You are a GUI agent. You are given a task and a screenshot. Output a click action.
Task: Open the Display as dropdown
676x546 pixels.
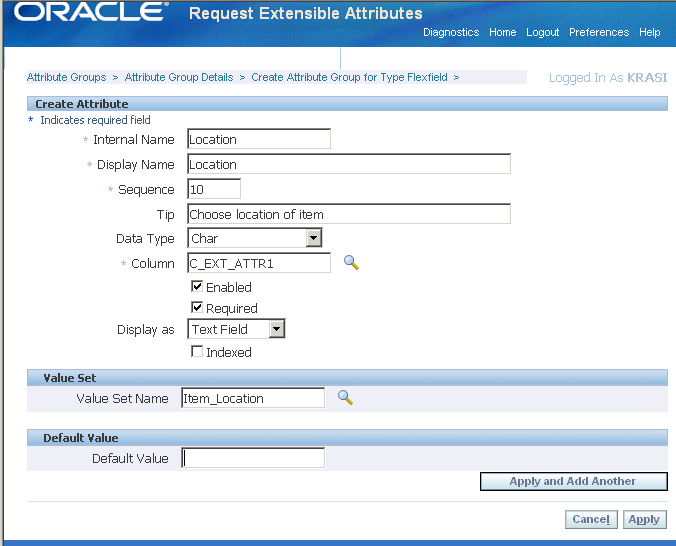[236, 329]
